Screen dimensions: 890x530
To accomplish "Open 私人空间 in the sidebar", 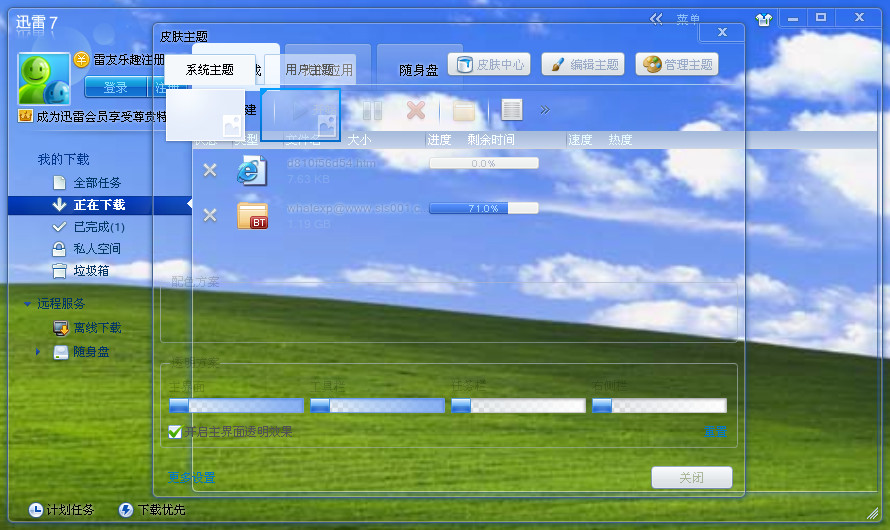I will (x=97, y=249).
